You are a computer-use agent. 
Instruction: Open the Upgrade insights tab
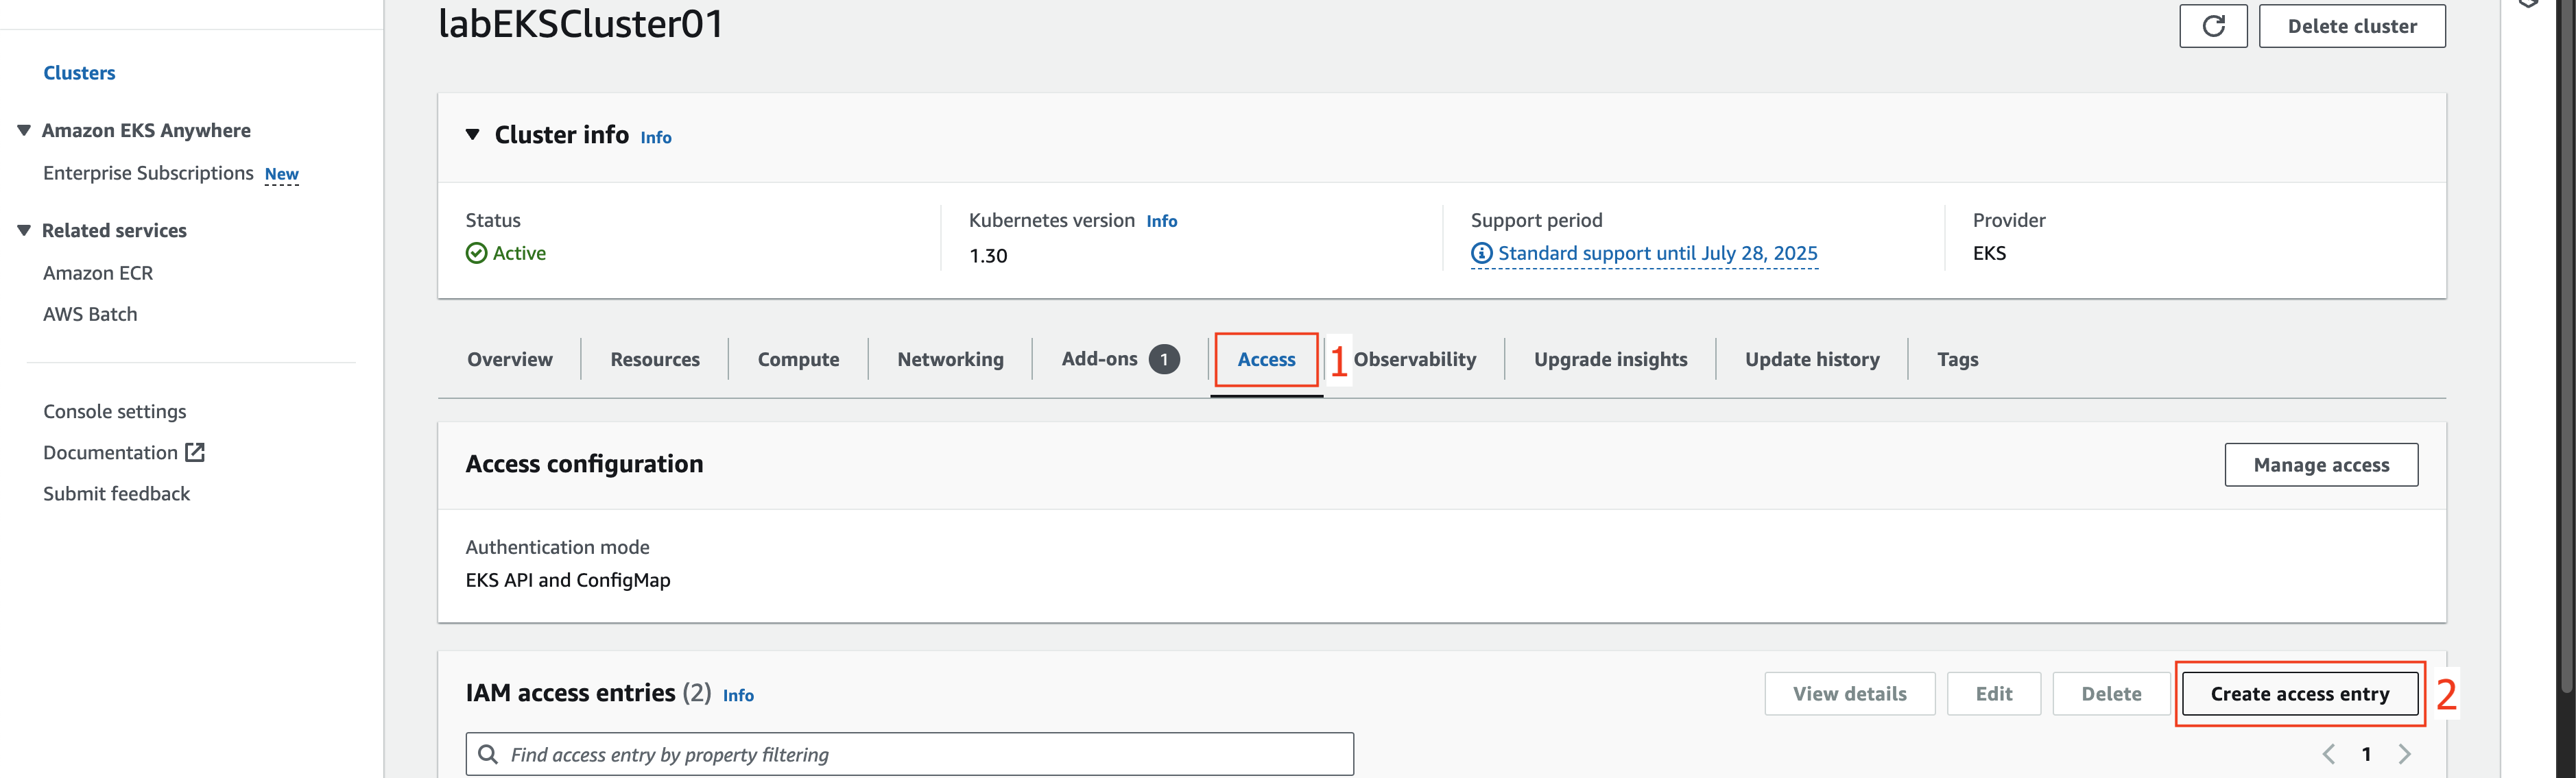1610,359
